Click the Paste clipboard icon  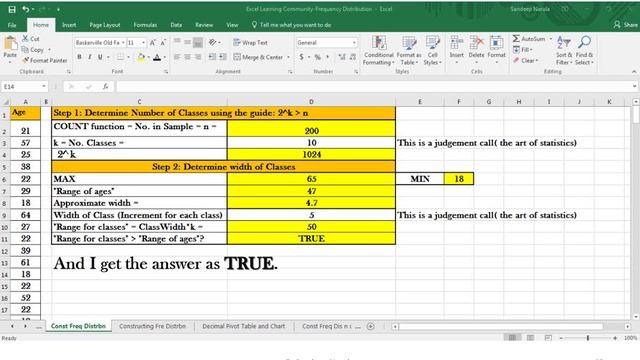click(x=10, y=44)
